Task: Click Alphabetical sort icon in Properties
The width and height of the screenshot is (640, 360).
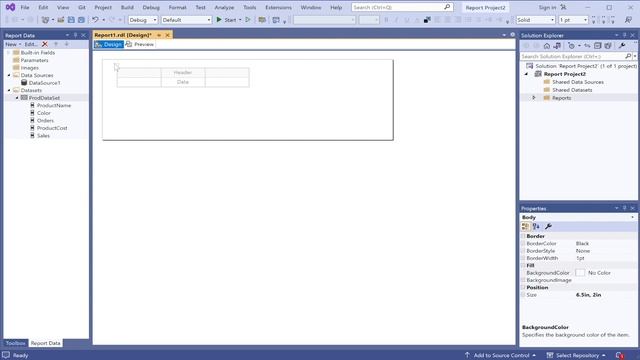Action: [x=536, y=226]
